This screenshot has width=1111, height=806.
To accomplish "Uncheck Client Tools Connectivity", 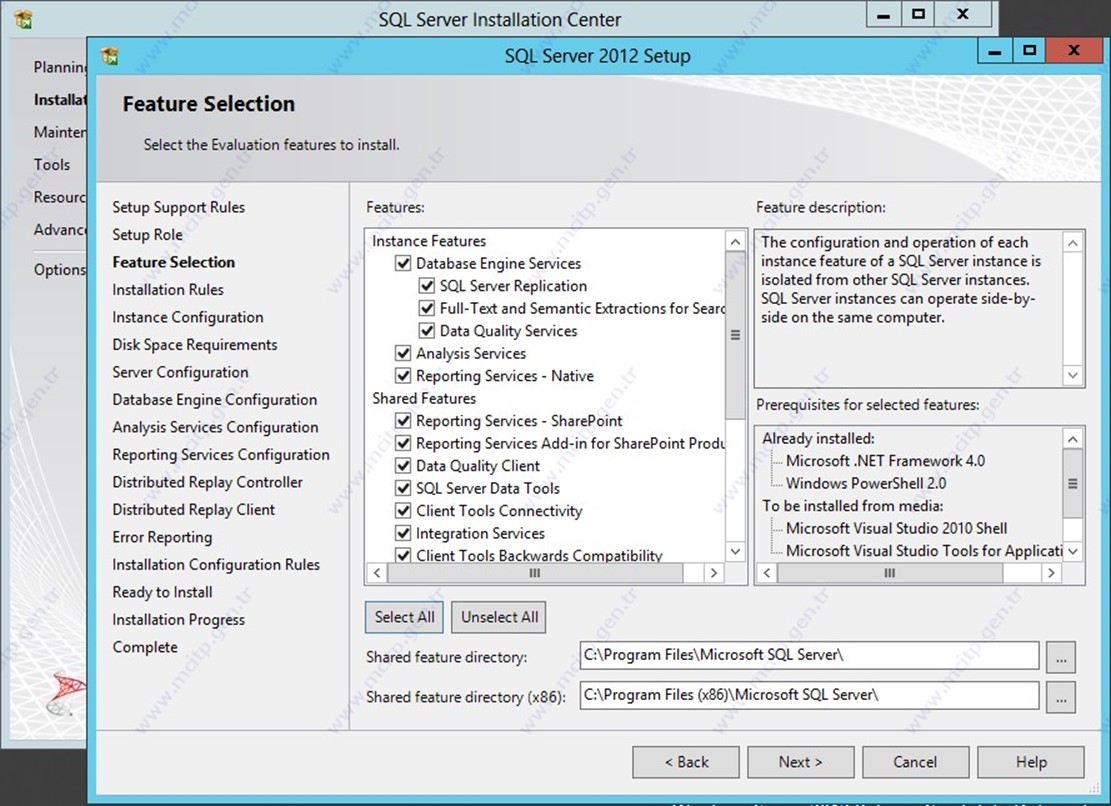I will 403,511.
